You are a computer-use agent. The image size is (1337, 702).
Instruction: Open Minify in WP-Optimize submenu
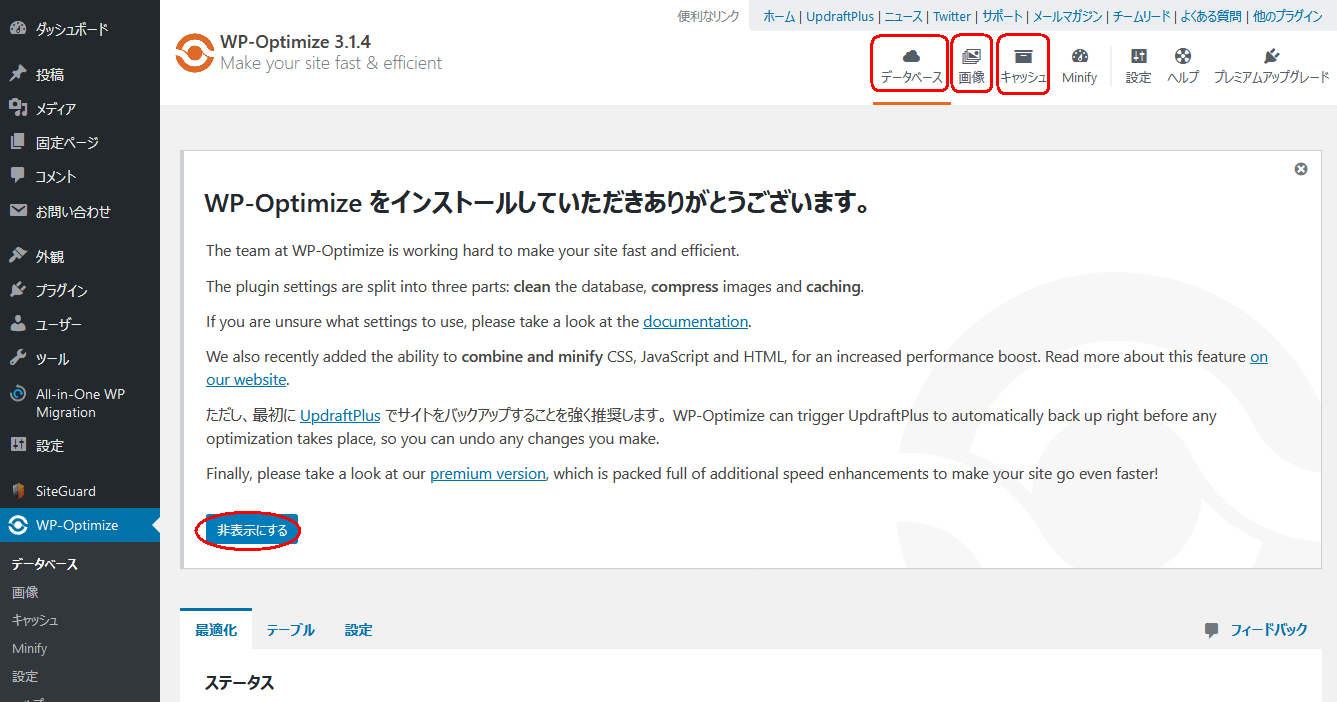click(30, 648)
